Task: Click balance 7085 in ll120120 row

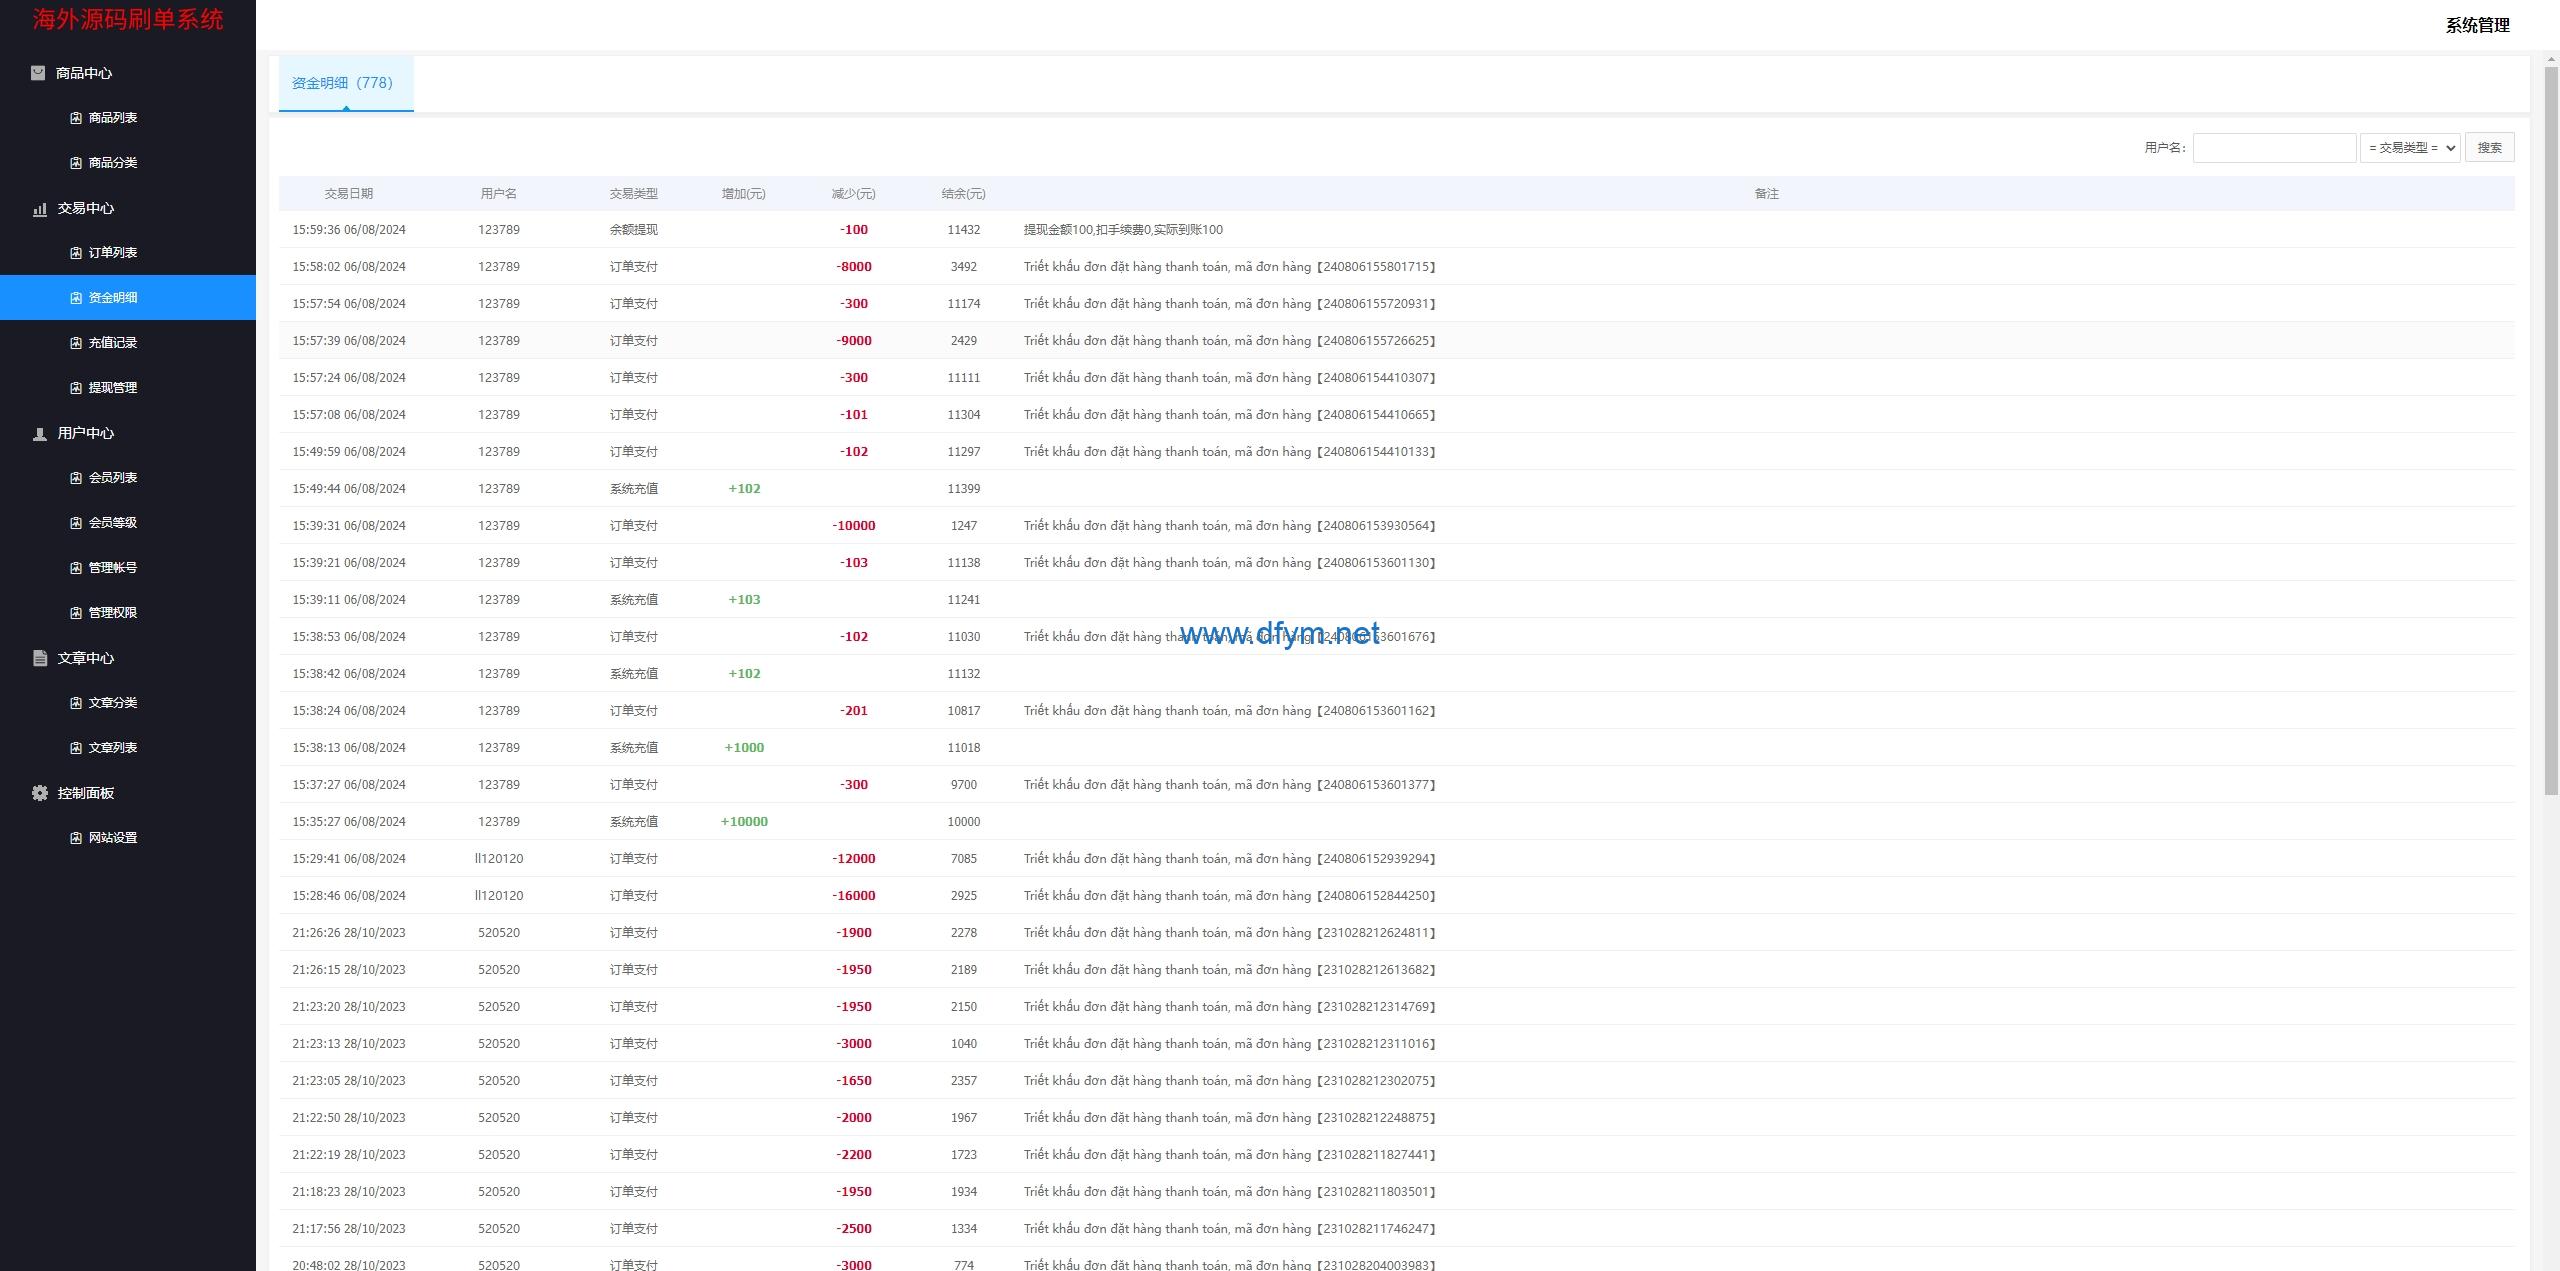Action: click(964, 859)
